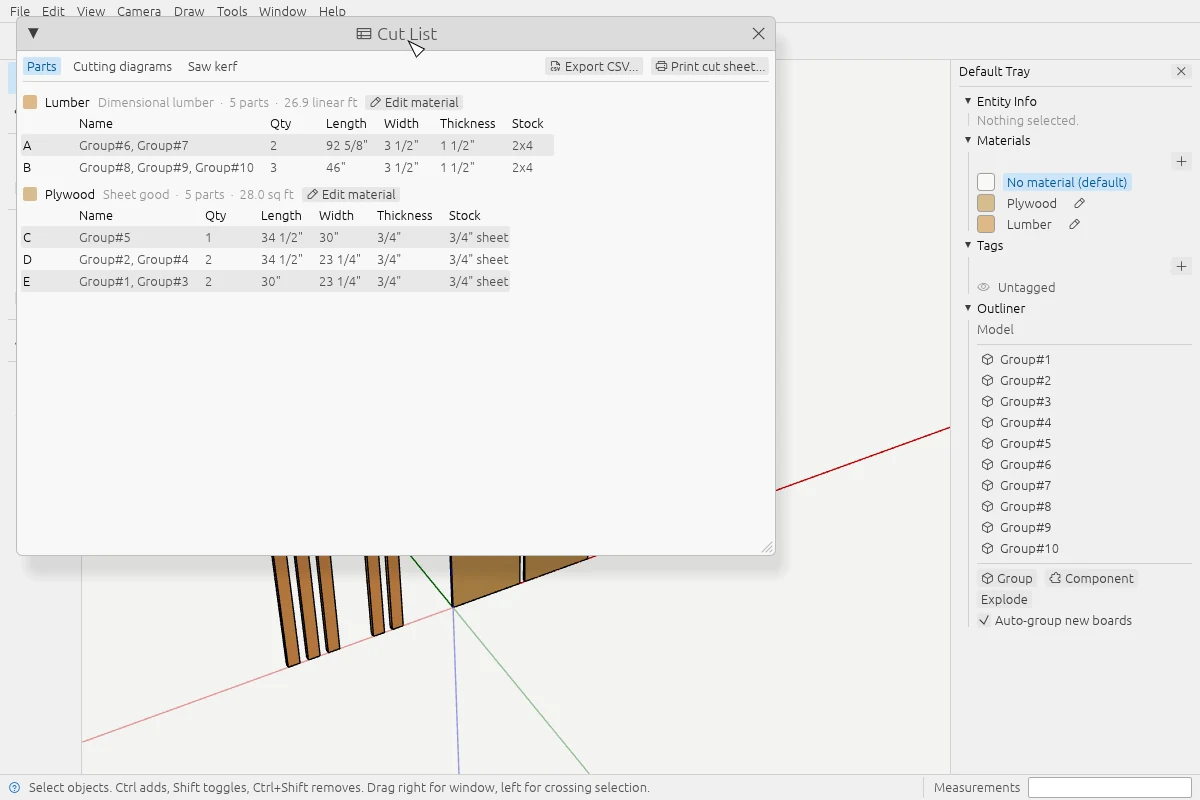Collapse the Outliner section
The width and height of the screenshot is (1200, 800).
pos(968,308)
